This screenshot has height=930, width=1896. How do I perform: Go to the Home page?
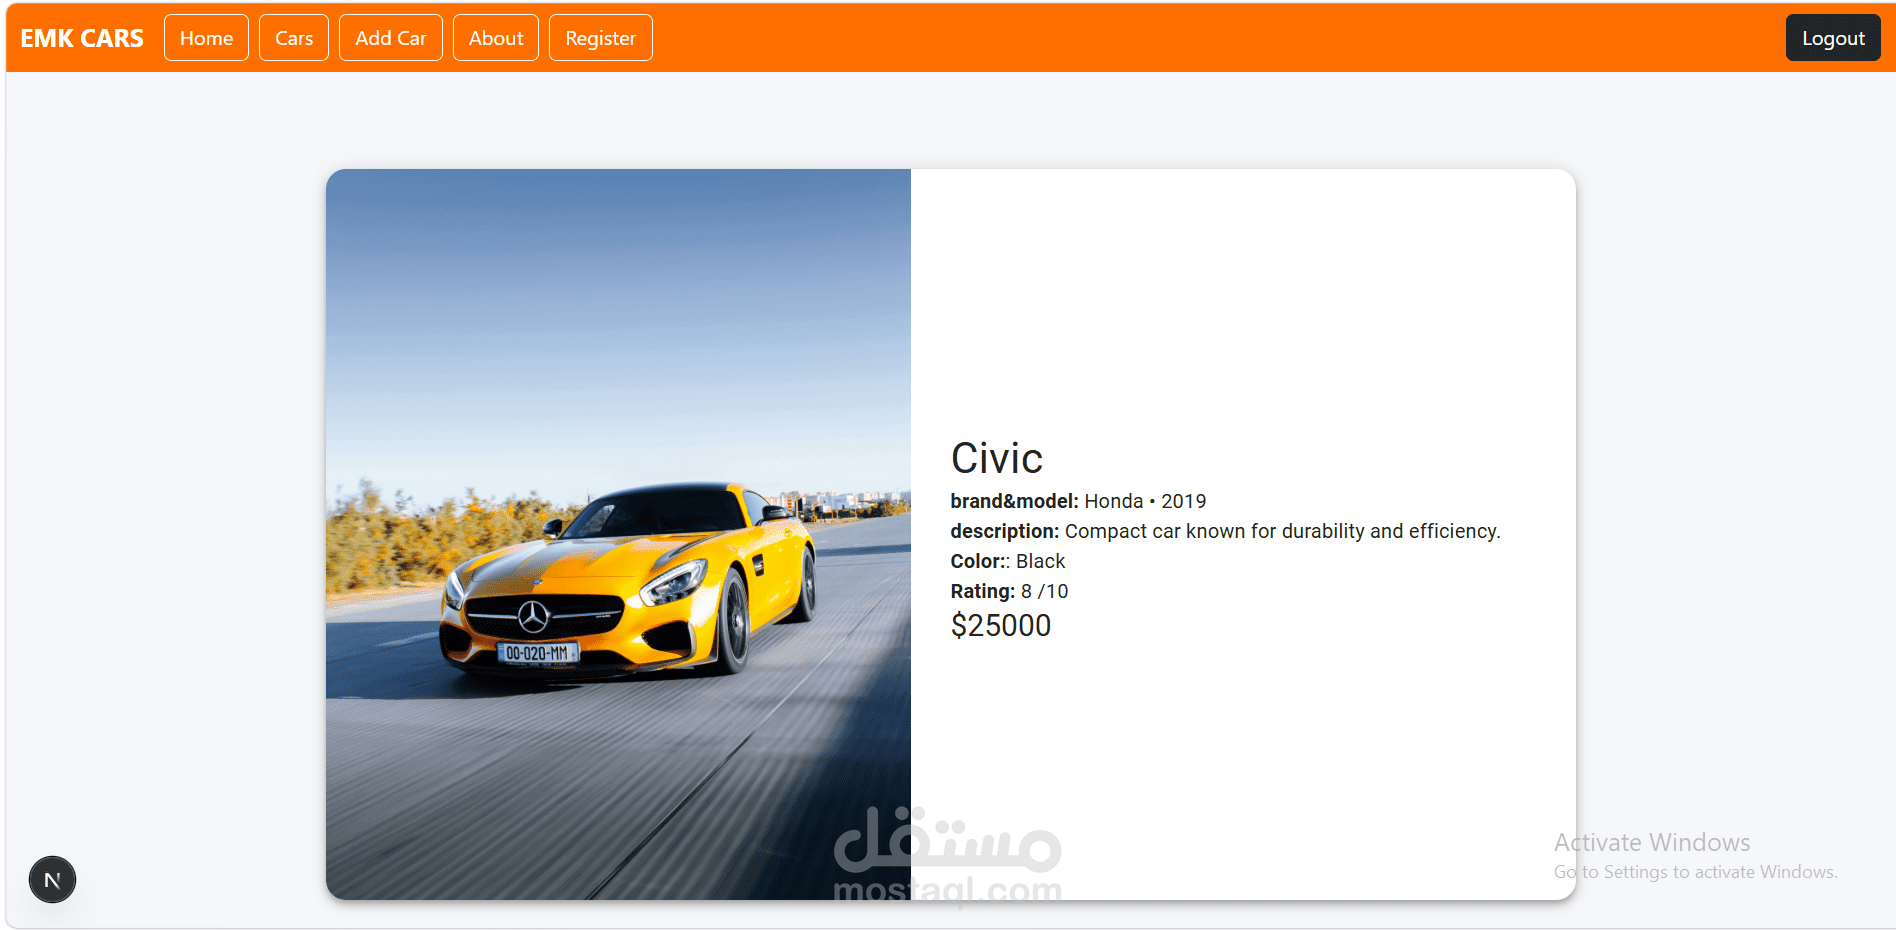point(206,38)
